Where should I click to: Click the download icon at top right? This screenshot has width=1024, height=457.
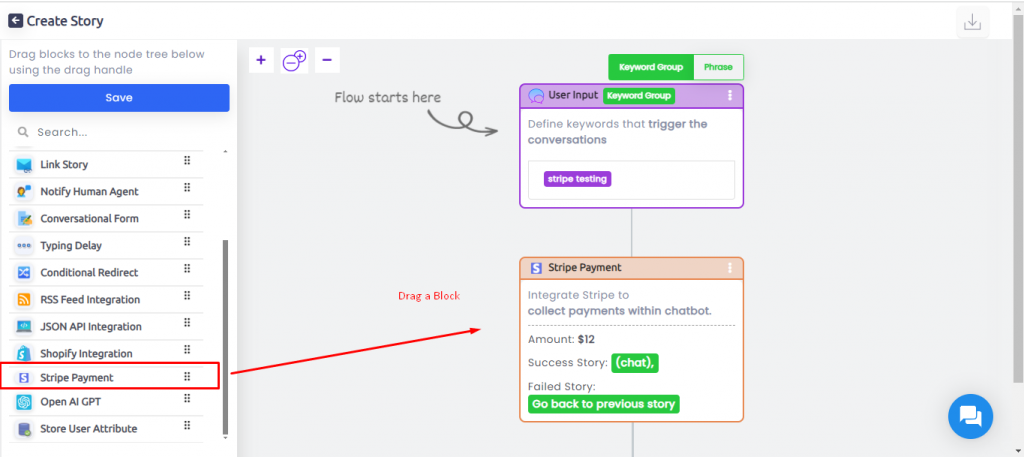[x=972, y=22]
